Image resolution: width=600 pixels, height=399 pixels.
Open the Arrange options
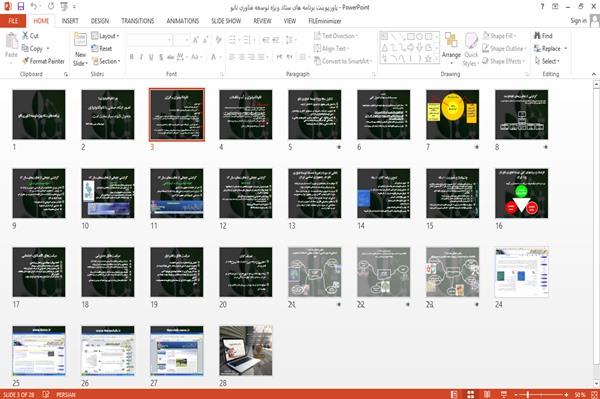click(451, 49)
